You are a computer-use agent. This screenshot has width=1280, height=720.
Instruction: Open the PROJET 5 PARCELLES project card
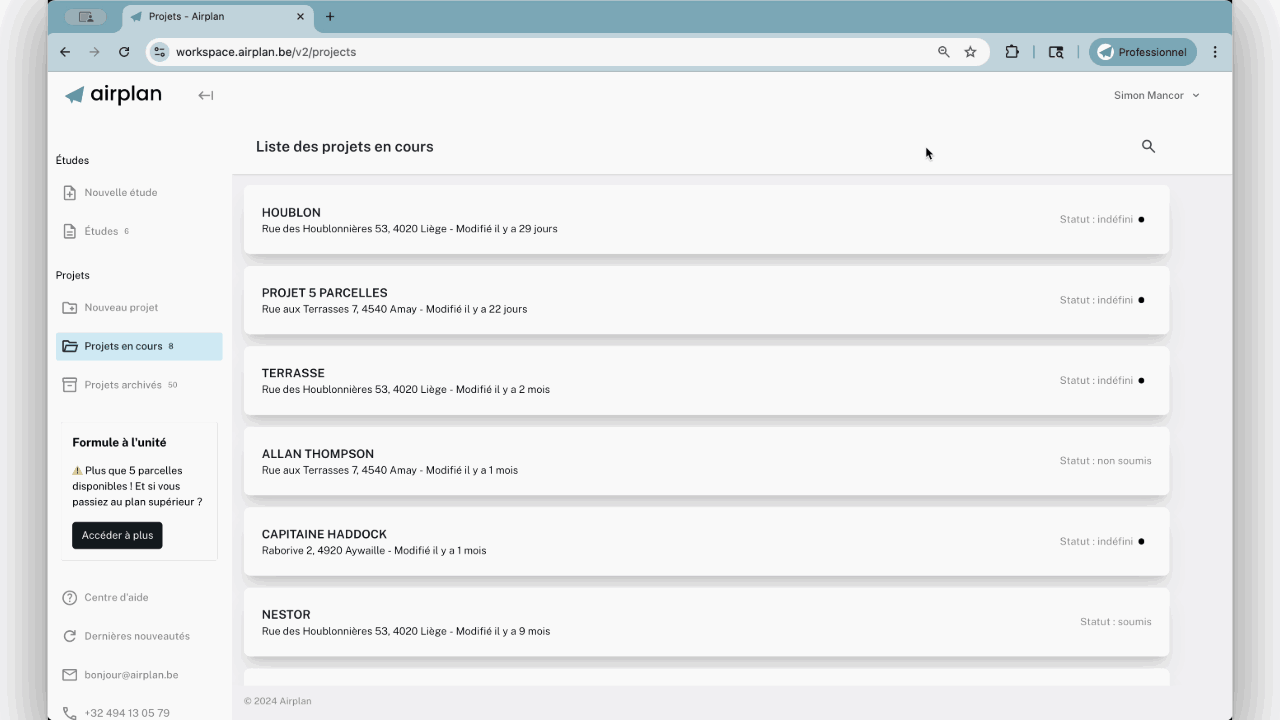[706, 300]
